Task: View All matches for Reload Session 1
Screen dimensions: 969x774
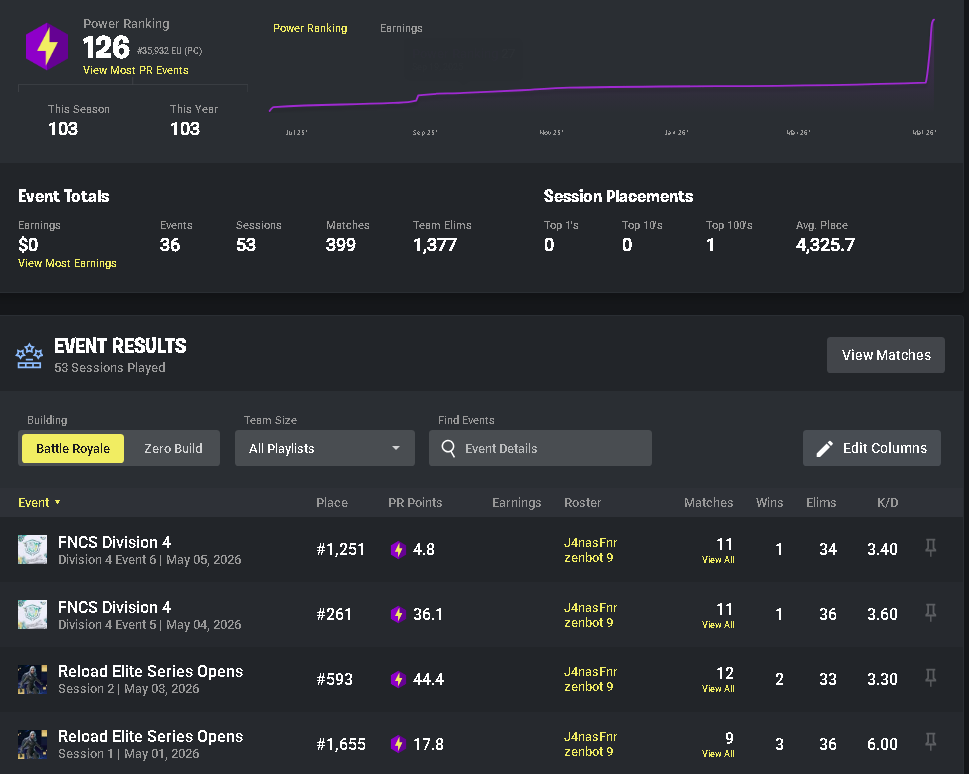Action: 718,754
